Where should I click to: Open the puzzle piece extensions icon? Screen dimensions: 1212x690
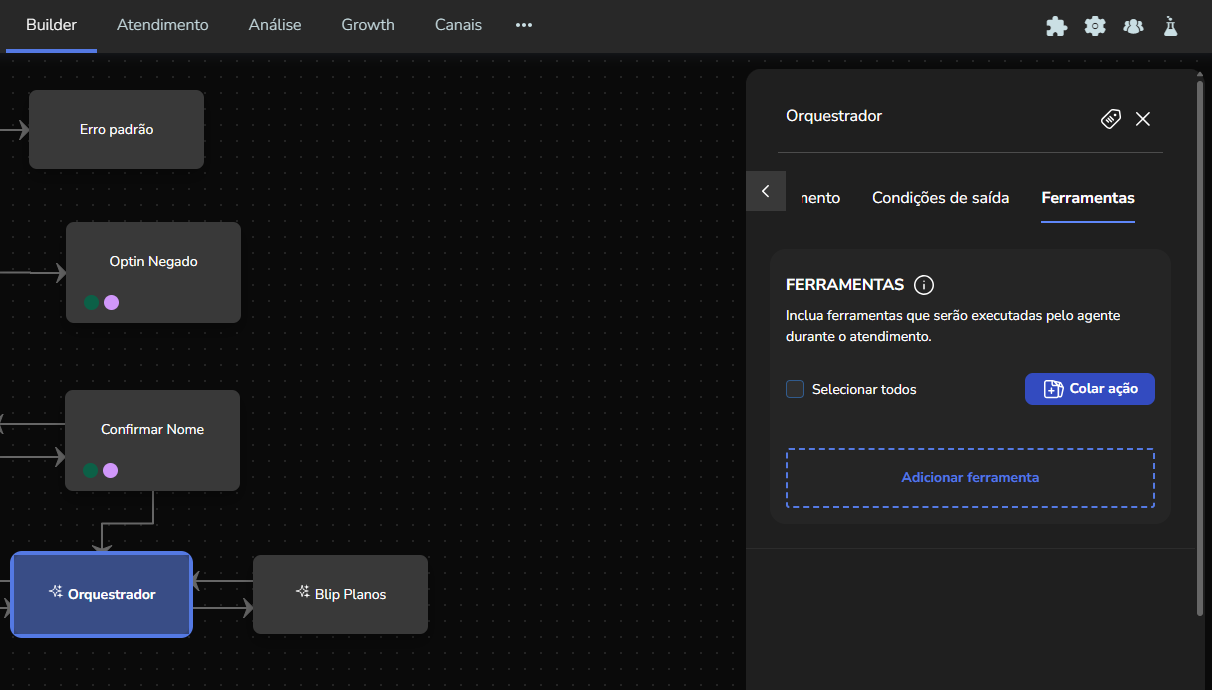coord(1056,26)
